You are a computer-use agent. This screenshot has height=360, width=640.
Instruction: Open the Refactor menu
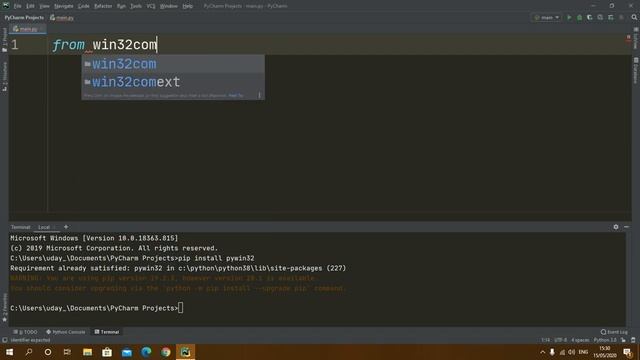pyautogui.click(x=103, y=6)
